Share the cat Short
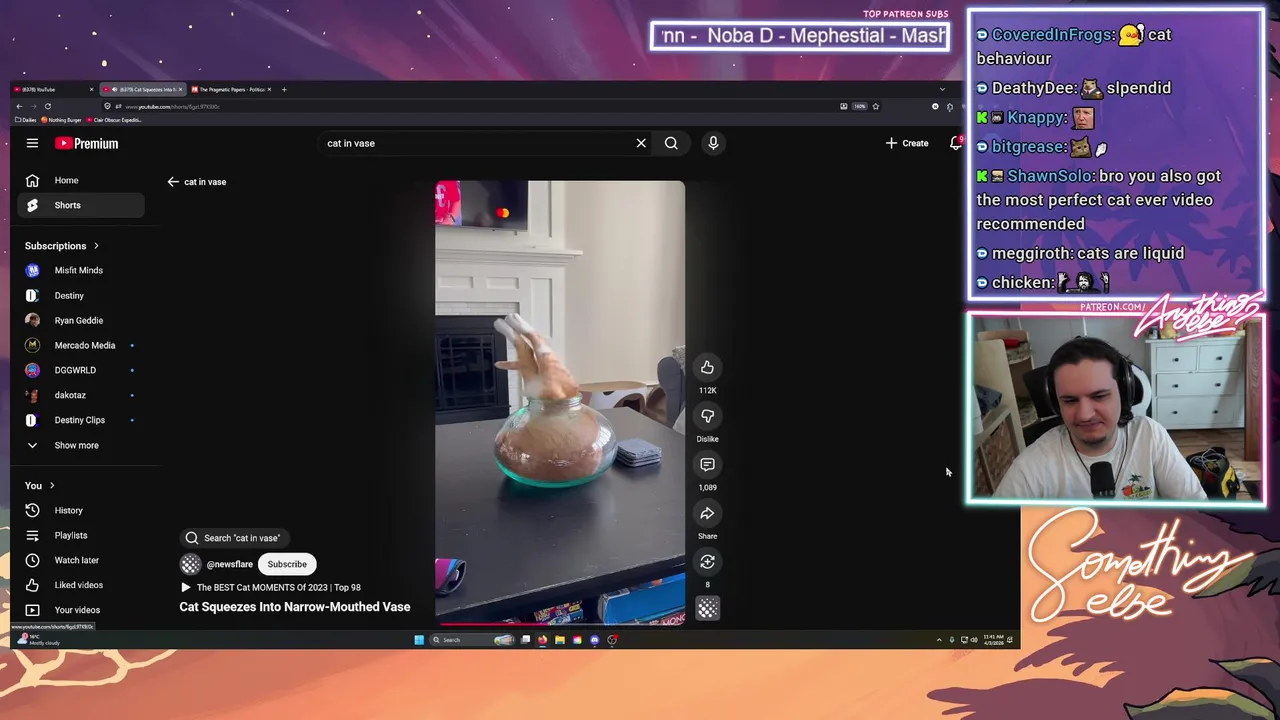Screen dimensions: 1280x720 (707, 513)
